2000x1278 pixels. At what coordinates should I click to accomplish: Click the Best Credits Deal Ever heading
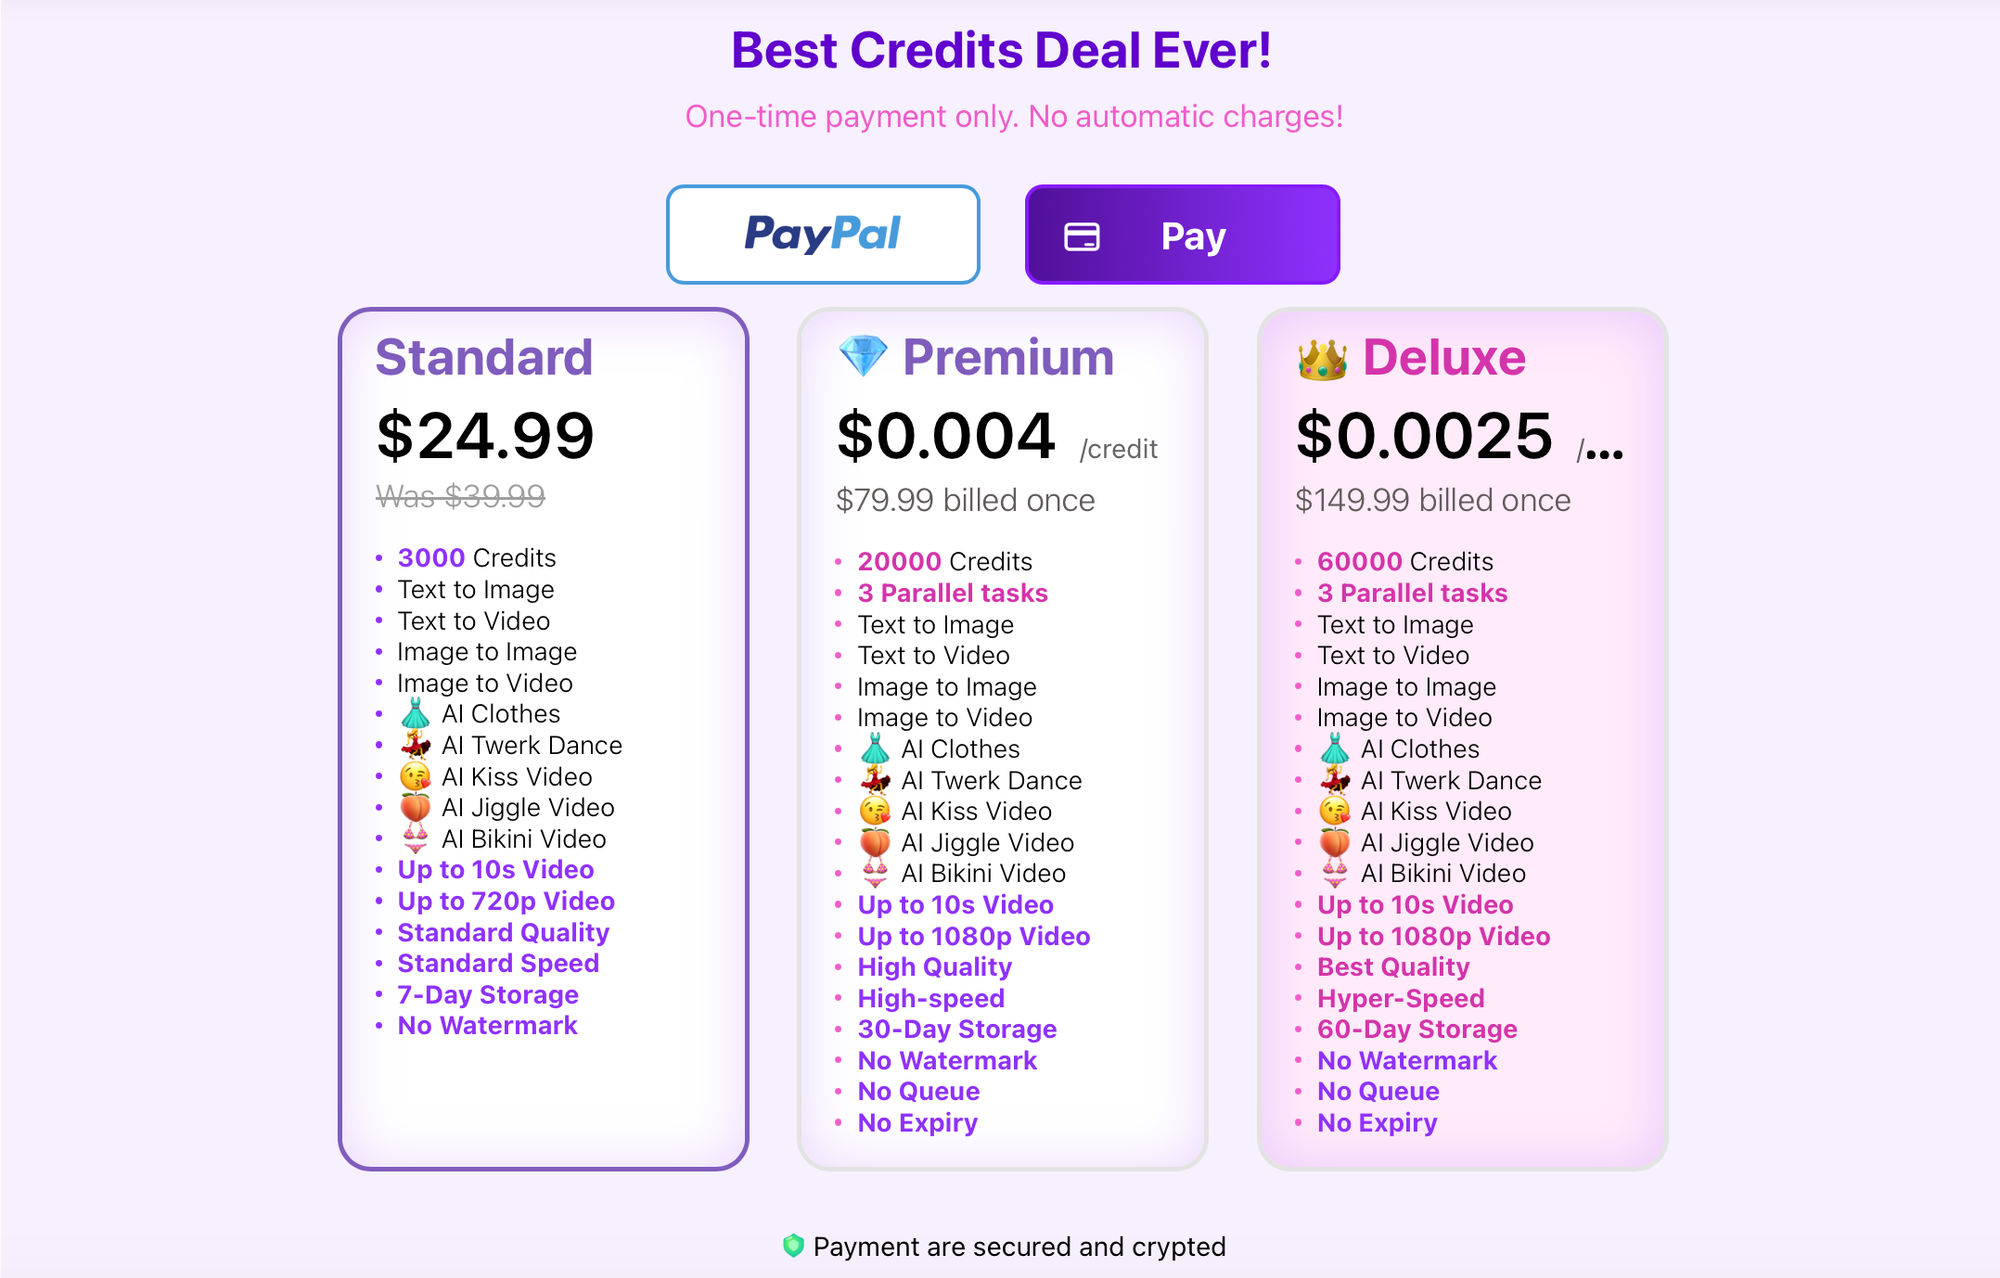pyautogui.click(x=1001, y=50)
